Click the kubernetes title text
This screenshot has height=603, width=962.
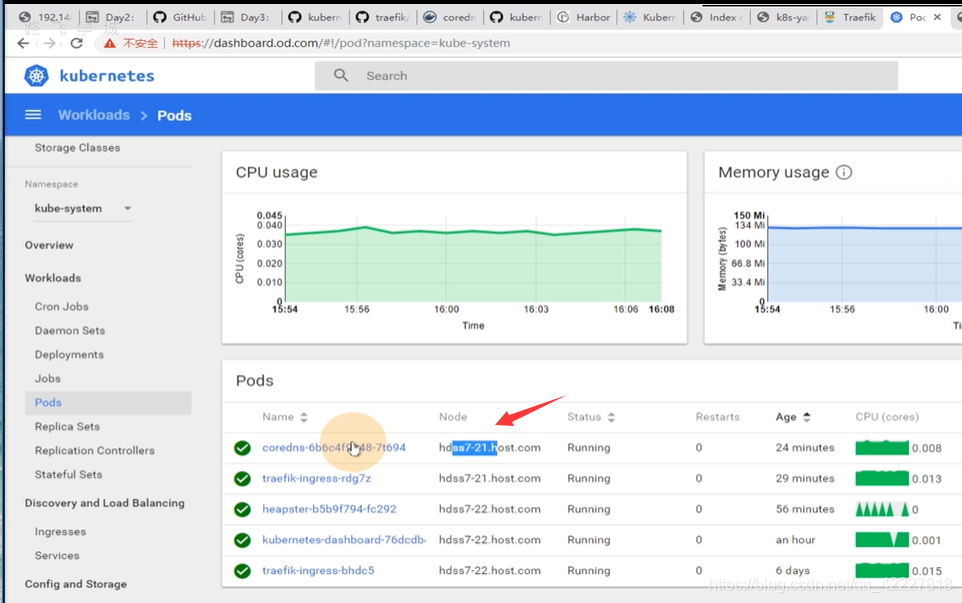107,75
